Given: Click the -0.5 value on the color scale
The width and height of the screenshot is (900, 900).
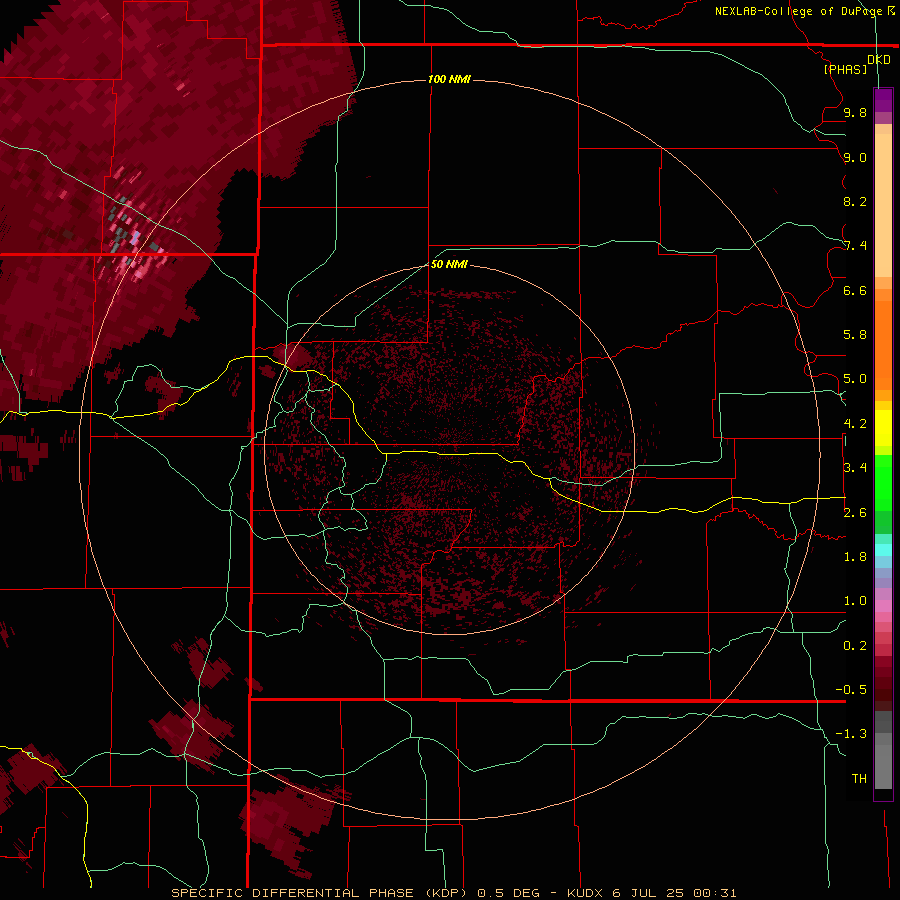Looking at the screenshot, I should click(x=851, y=690).
